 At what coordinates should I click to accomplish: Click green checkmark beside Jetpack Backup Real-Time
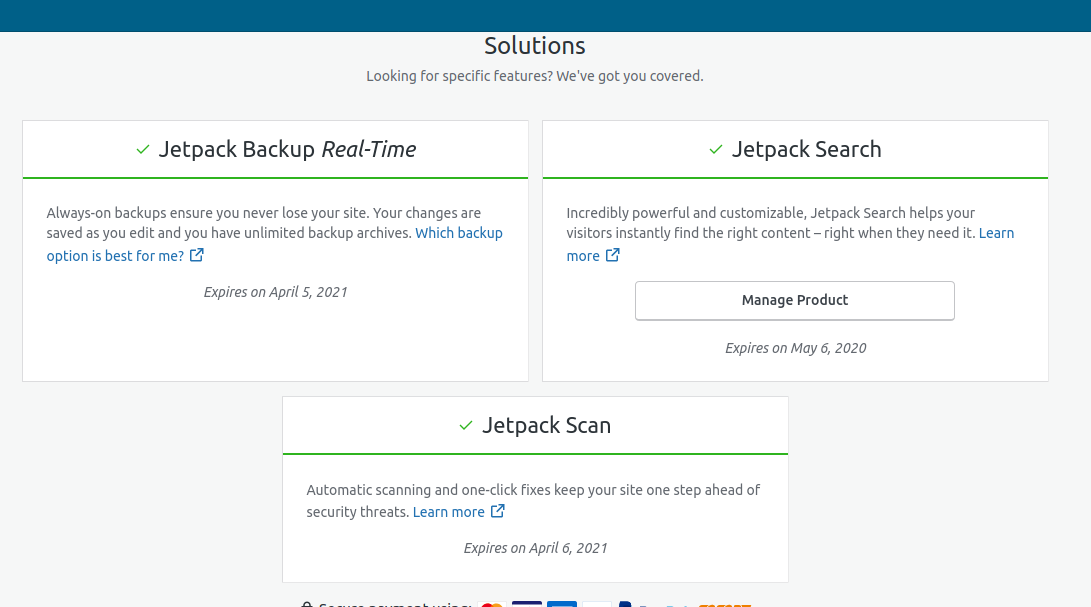click(143, 149)
